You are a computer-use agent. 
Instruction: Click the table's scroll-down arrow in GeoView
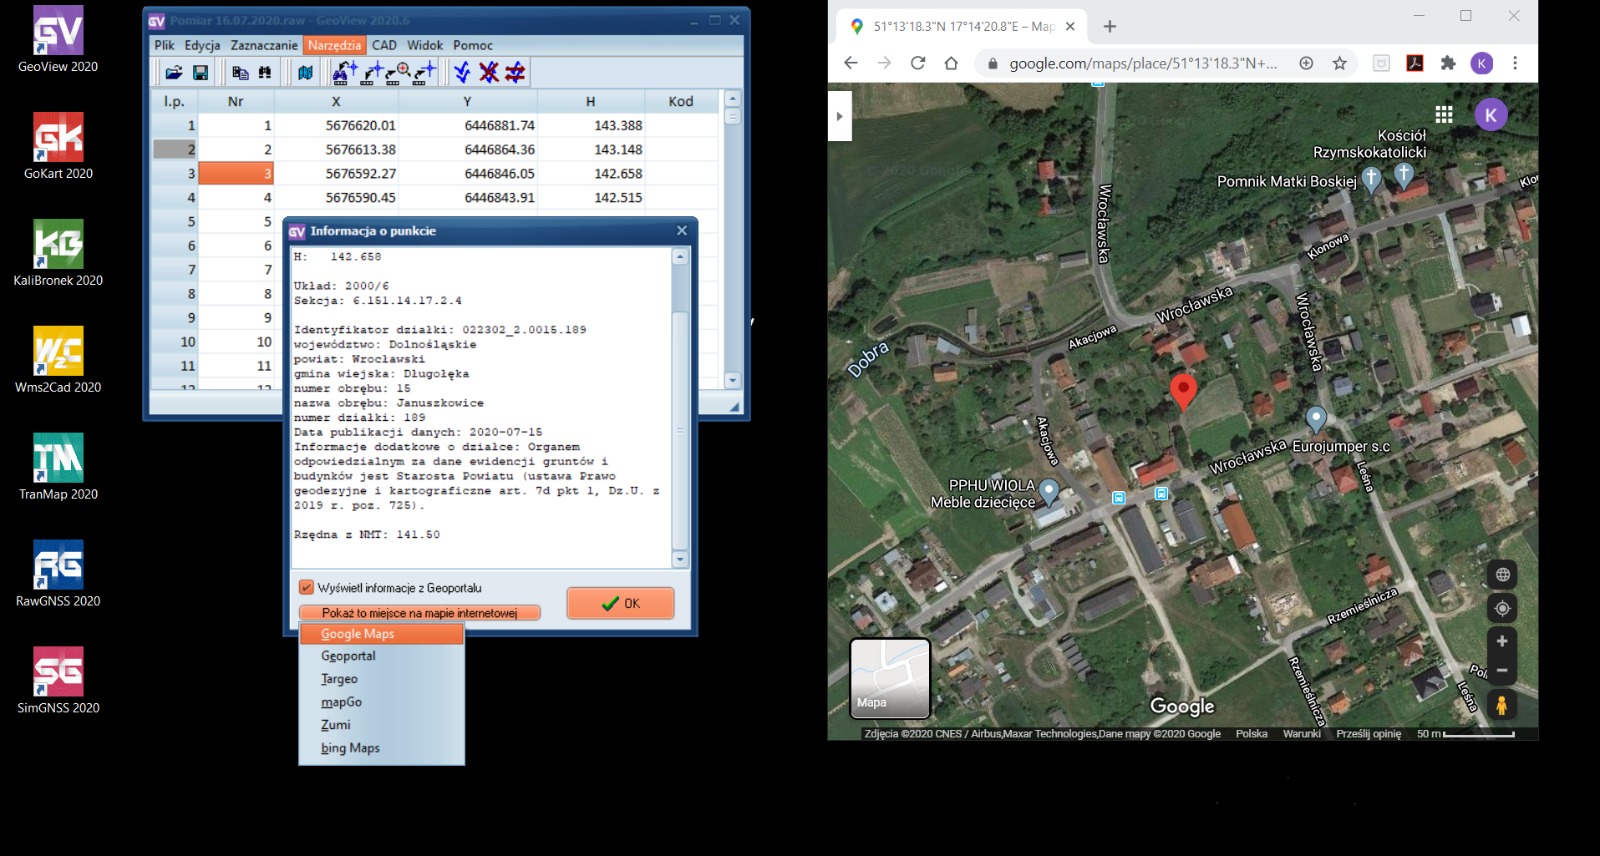[732, 380]
